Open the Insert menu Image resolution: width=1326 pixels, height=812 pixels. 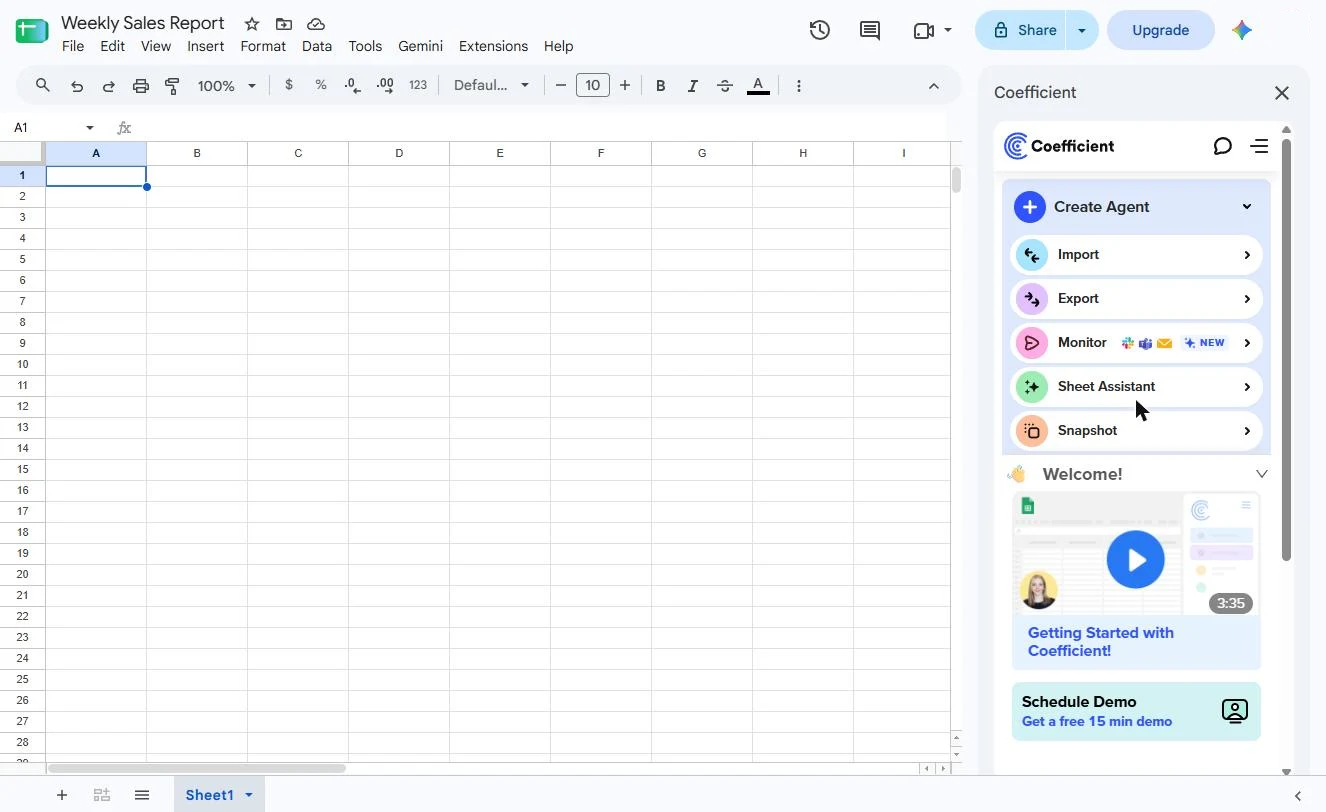(x=205, y=46)
